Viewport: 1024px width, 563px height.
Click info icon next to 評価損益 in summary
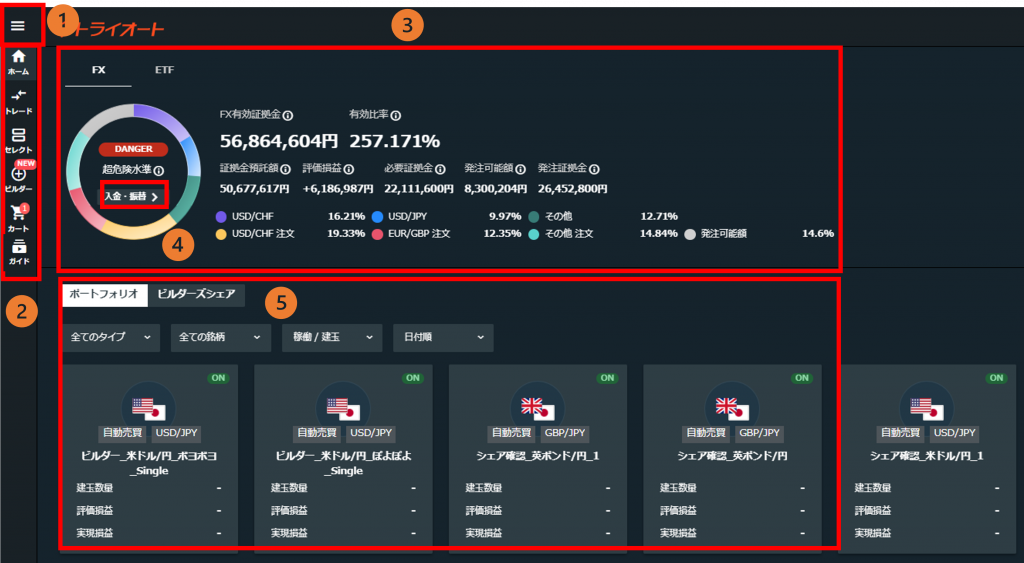click(349, 170)
